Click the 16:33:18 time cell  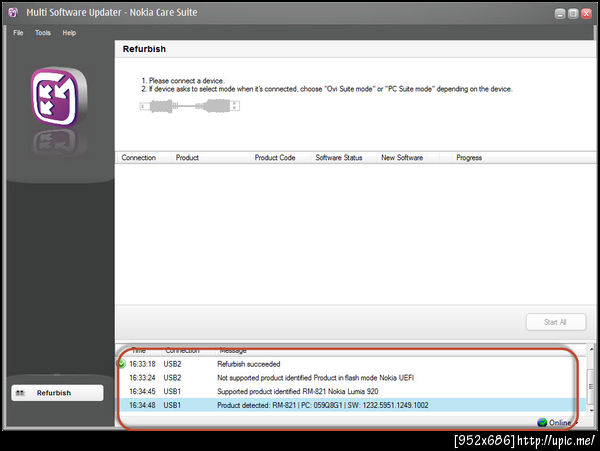pyautogui.click(x=142, y=364)
